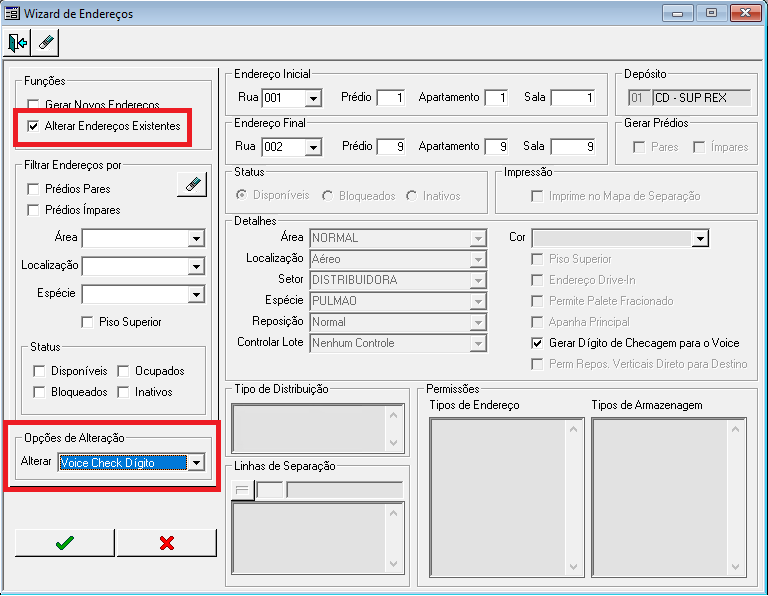Viewport: 768px width, 596px height.
Task: Click the Depósito code field 01
Action: point(639,98)
